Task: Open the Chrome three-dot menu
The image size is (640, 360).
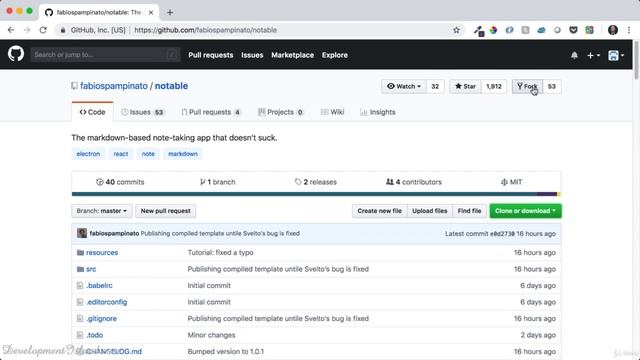Action: point(629,30)
